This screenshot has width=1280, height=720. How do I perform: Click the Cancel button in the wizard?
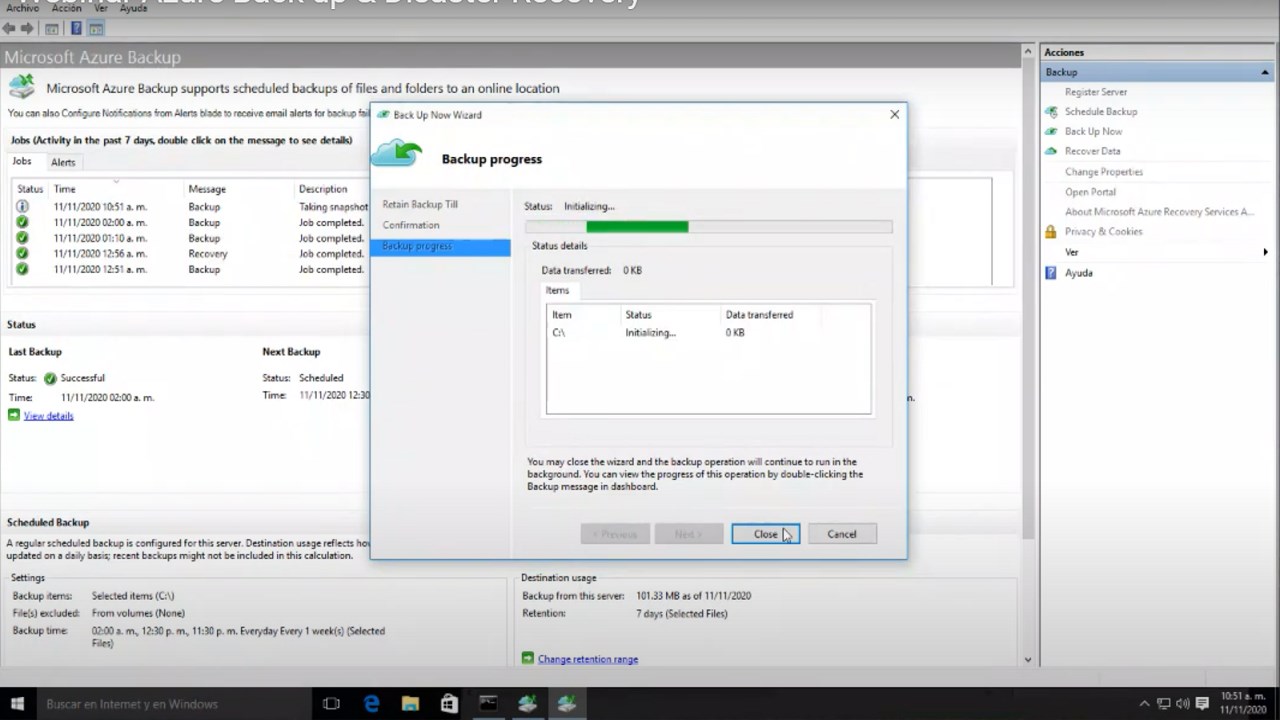point(842,534)
